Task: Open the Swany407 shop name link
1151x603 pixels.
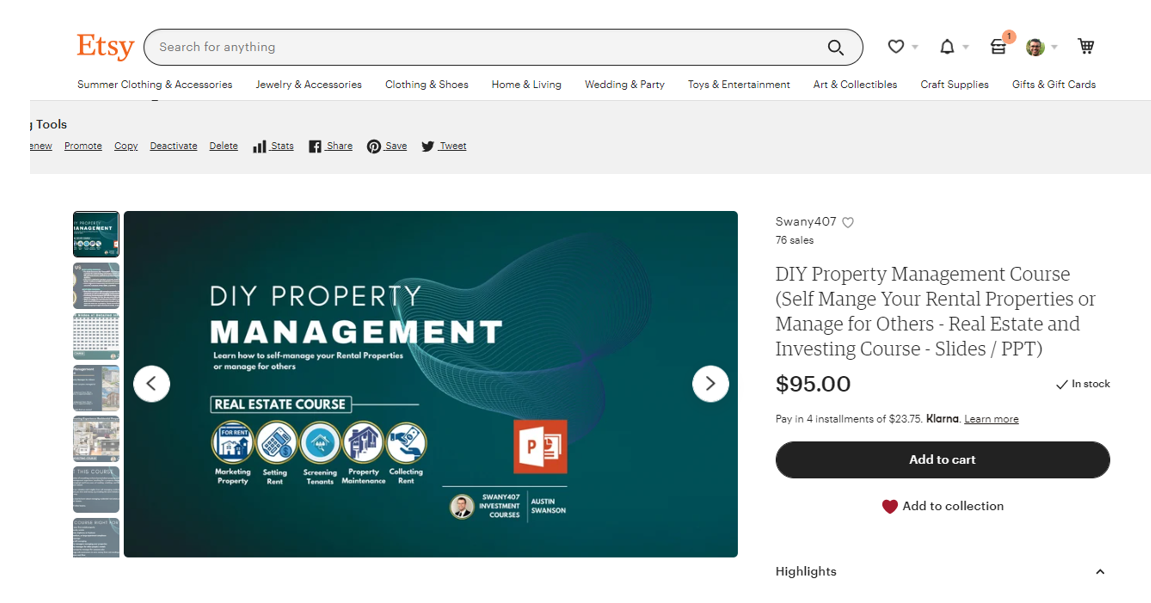Action: 805,222
